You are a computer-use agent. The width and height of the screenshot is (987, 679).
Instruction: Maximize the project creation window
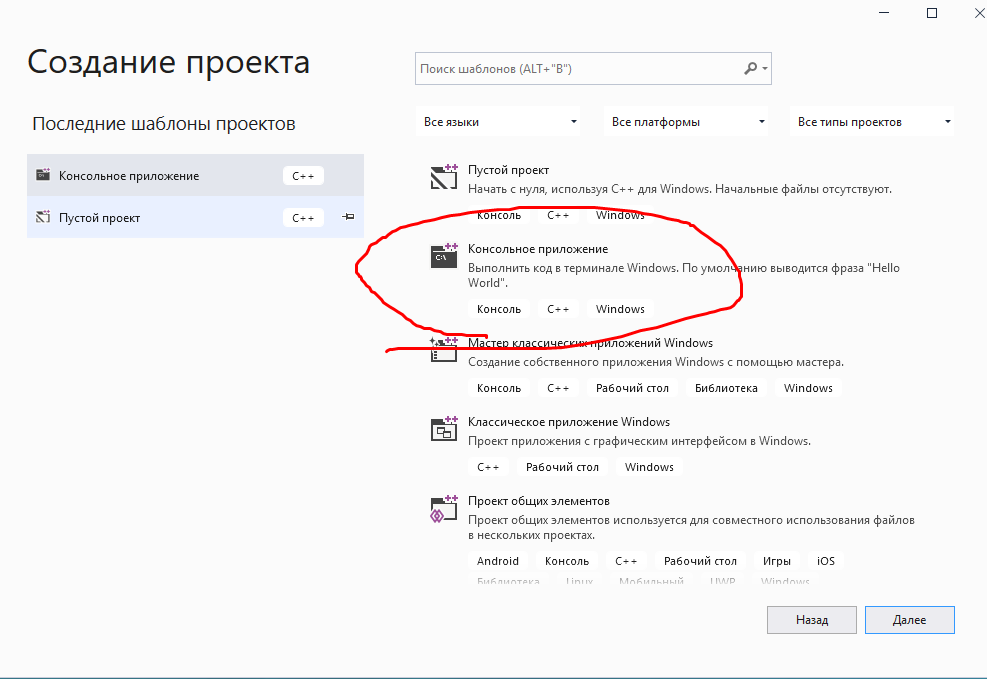click(x=932, y=12)
